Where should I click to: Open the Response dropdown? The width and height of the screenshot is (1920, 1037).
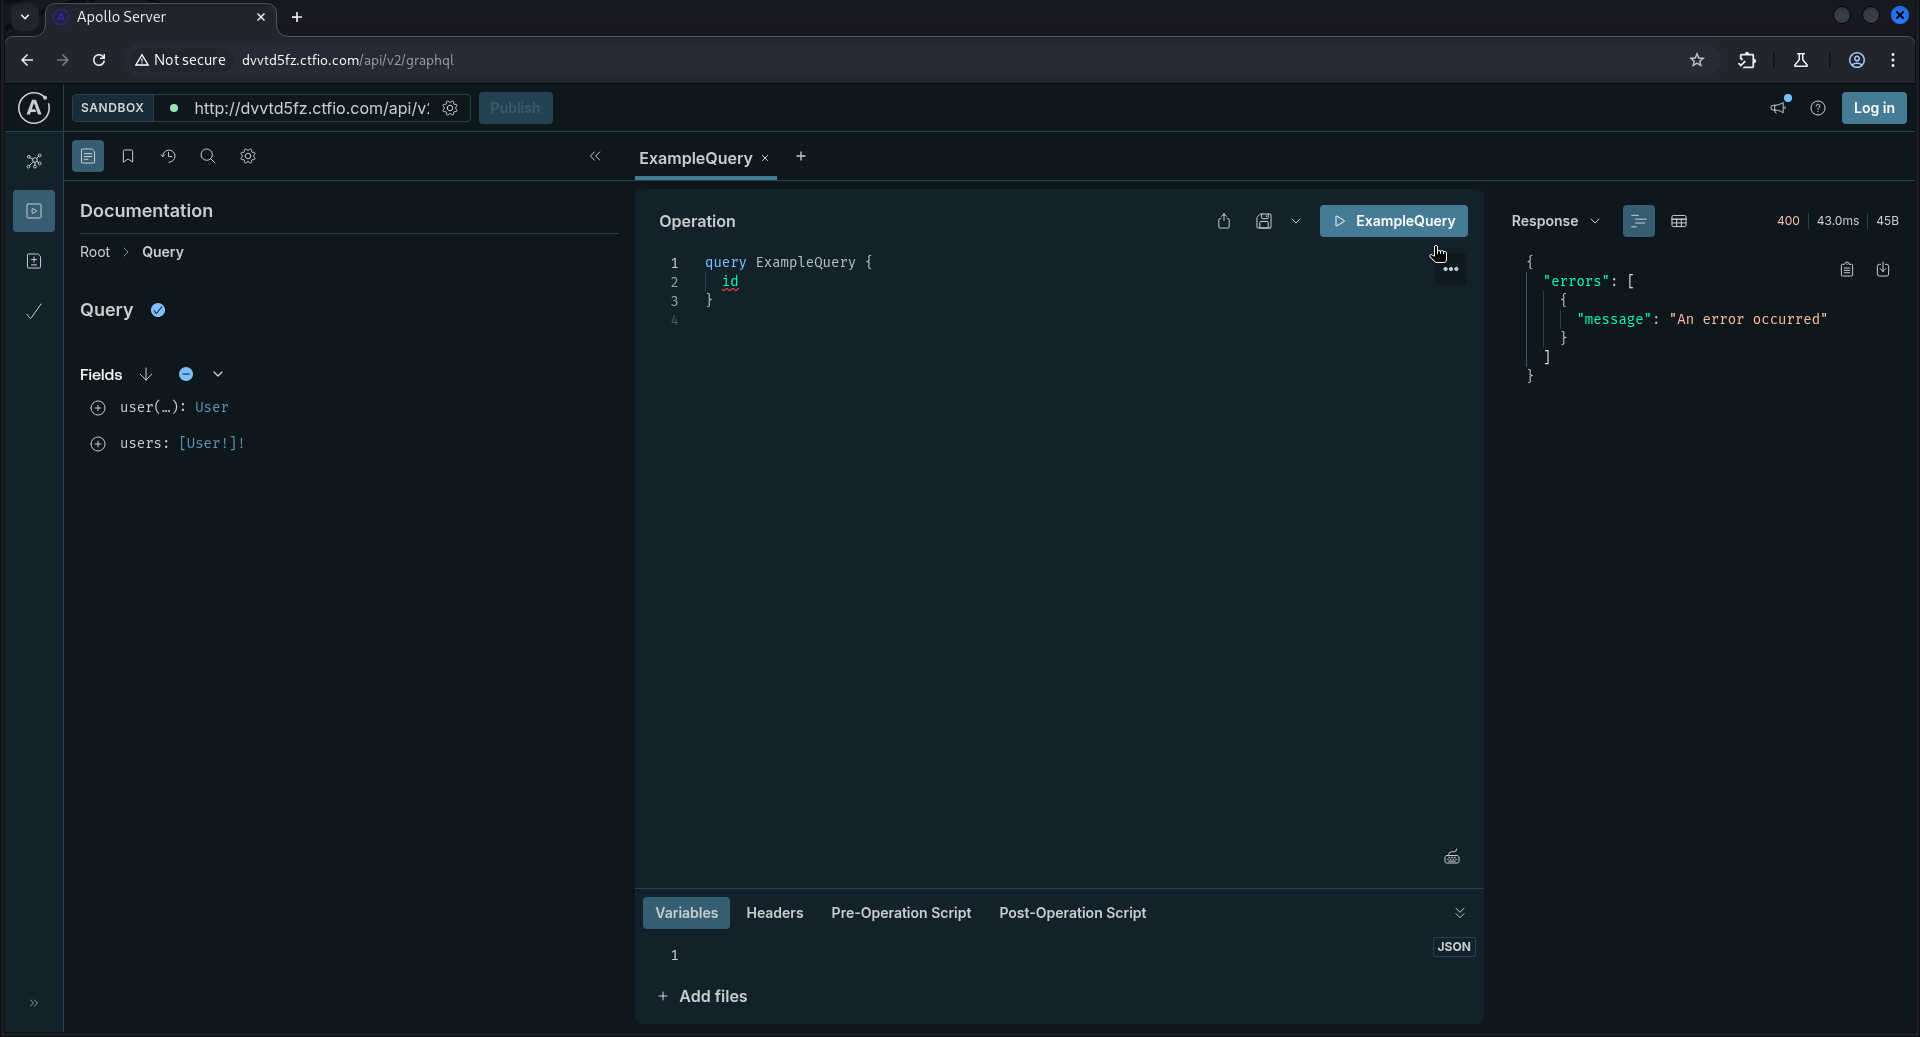click(x=1556, y=221)
